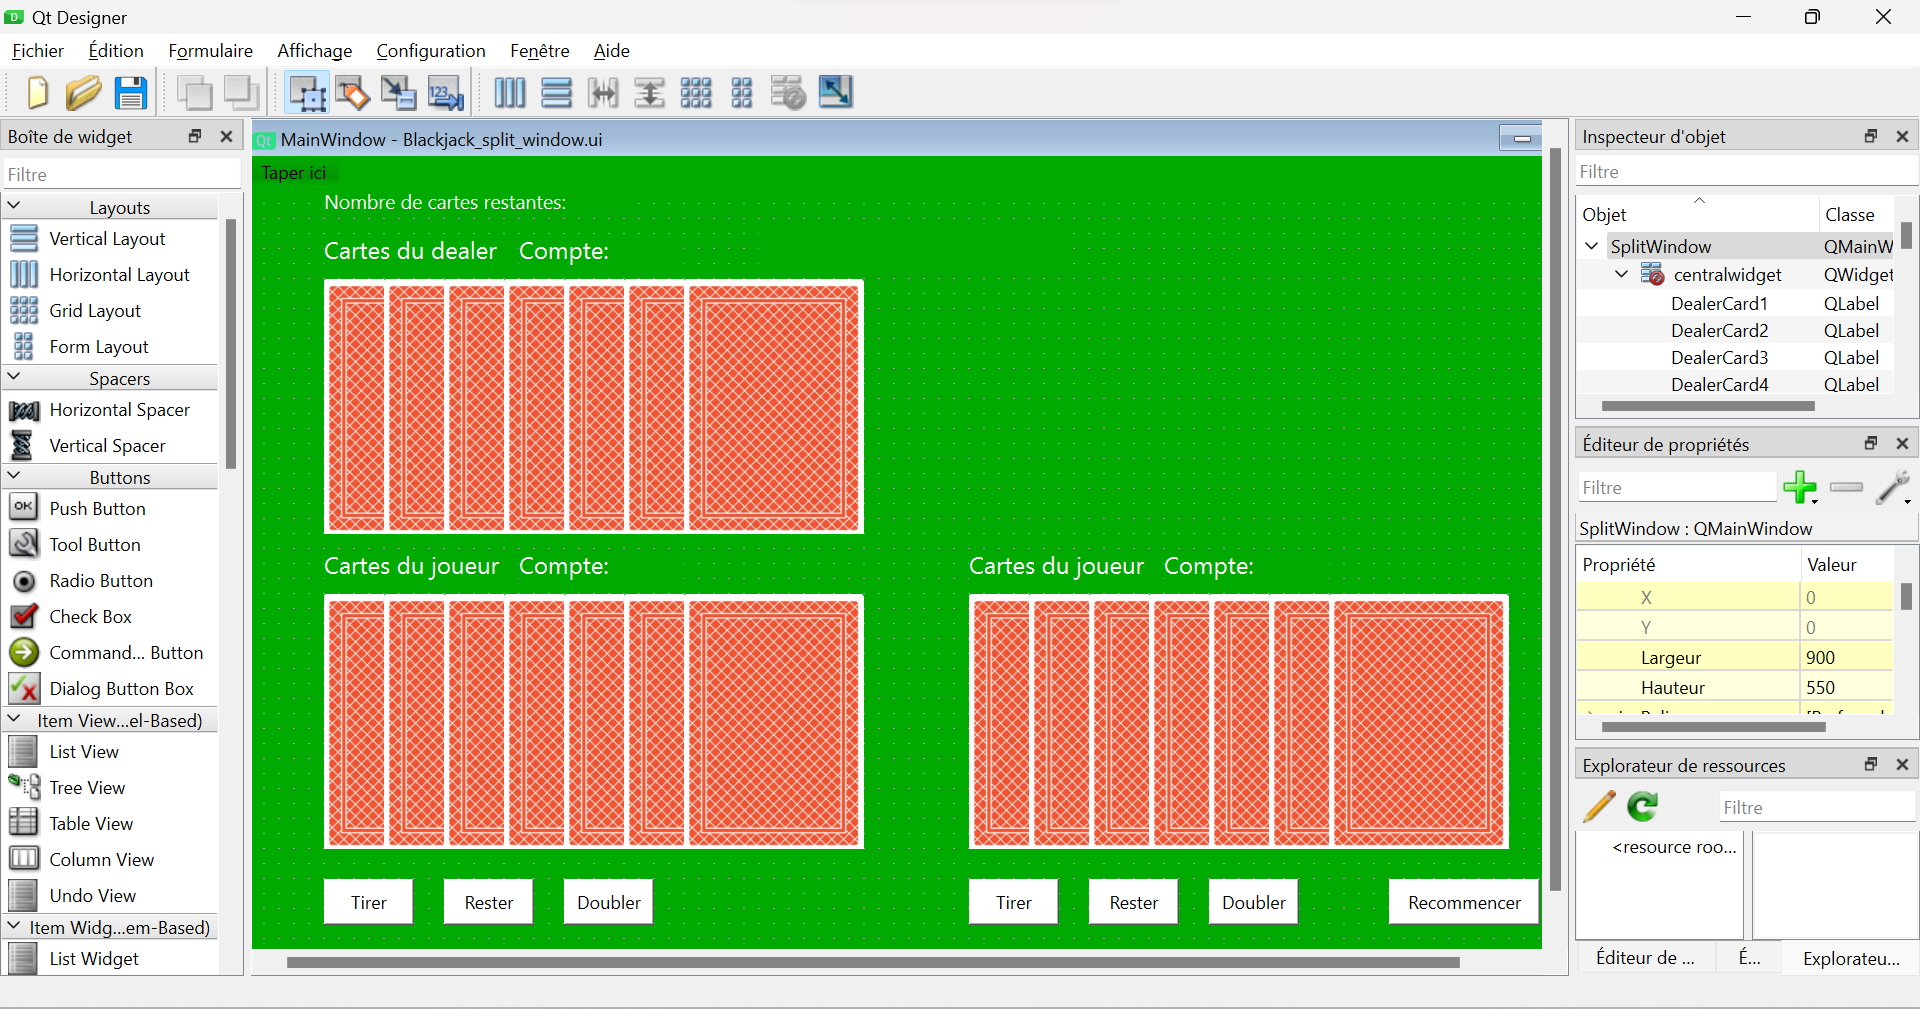Screen dimensions: 1920x1009
Task: Open the Configuration menu
Action: [431, 51]
